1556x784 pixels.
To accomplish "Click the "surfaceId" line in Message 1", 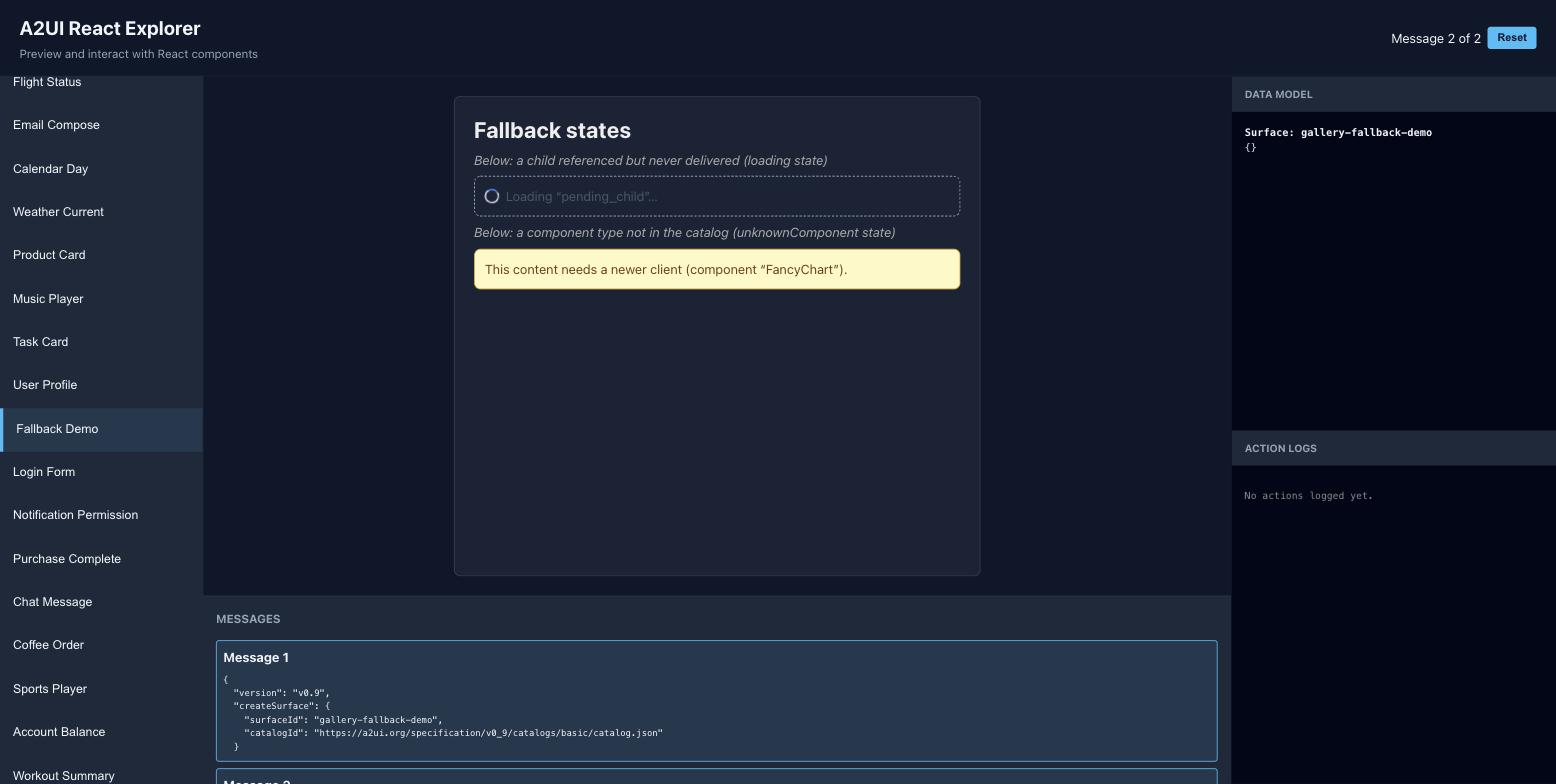I will [x=343, y=720].
